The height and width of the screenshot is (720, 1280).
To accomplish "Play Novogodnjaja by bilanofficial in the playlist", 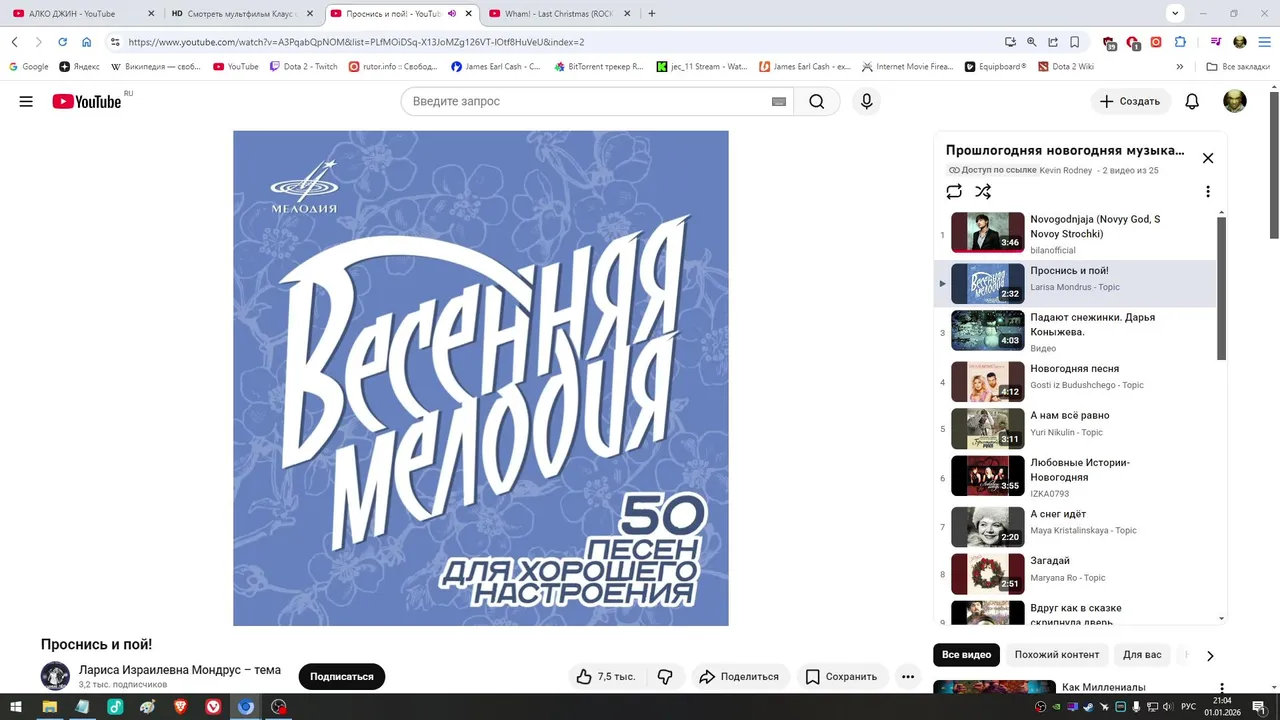I will pyautogui.click(x=1075, y=233).
